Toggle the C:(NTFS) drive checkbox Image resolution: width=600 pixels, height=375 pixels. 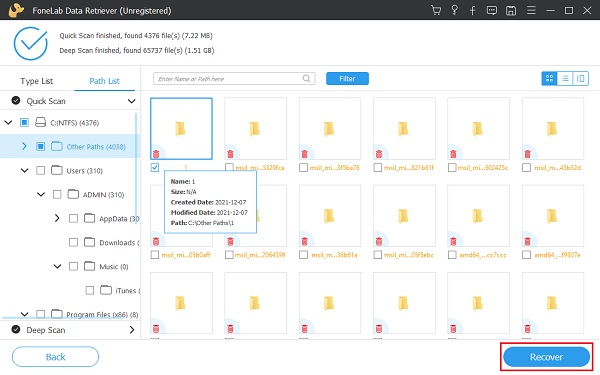[x=24, y=122]
